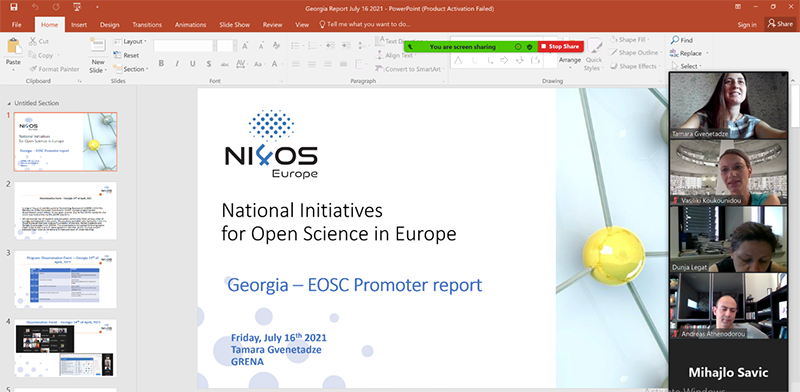
Task: Click the record indicator in sharing bar
Action: point(518,46)
